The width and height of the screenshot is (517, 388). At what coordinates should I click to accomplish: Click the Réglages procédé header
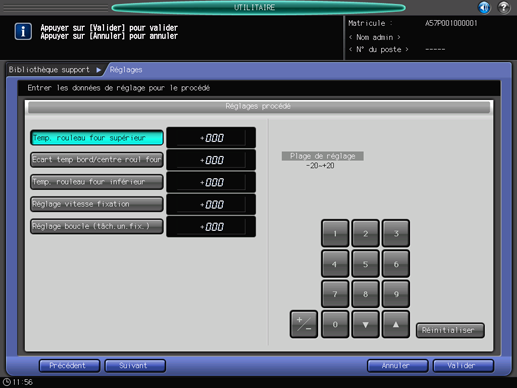click(x=259, y=107)
